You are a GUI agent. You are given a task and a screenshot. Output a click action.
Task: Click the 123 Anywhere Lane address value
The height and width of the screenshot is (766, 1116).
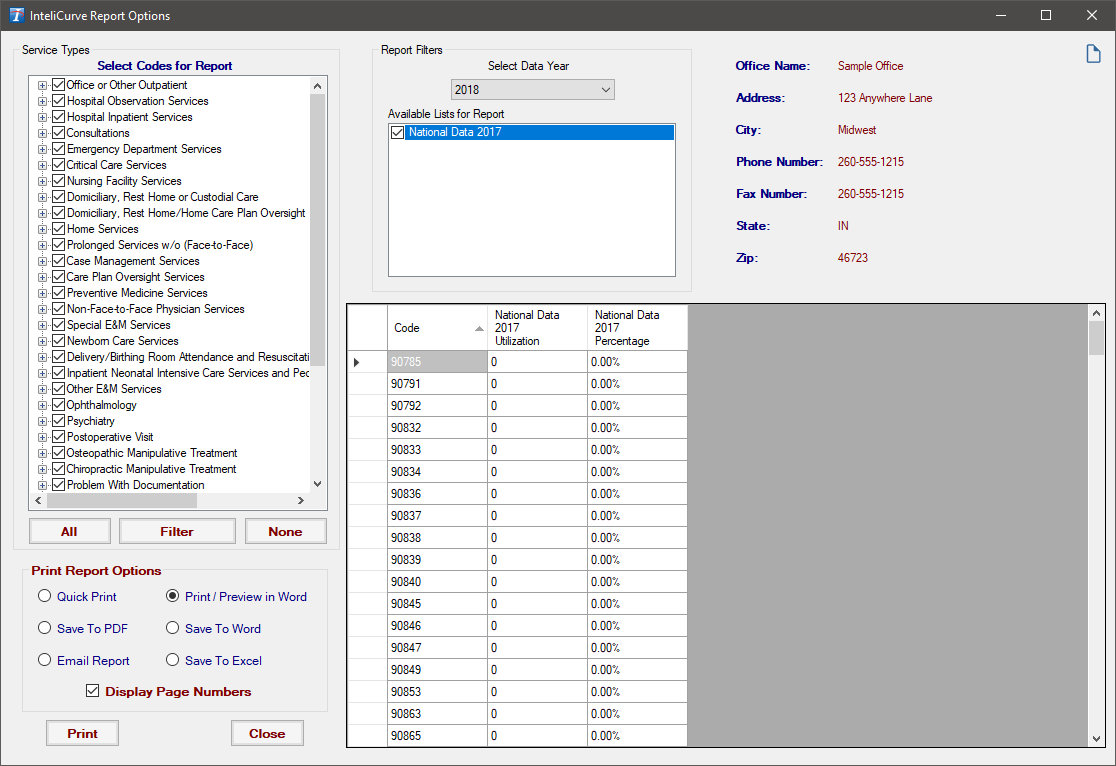(885, 98)
